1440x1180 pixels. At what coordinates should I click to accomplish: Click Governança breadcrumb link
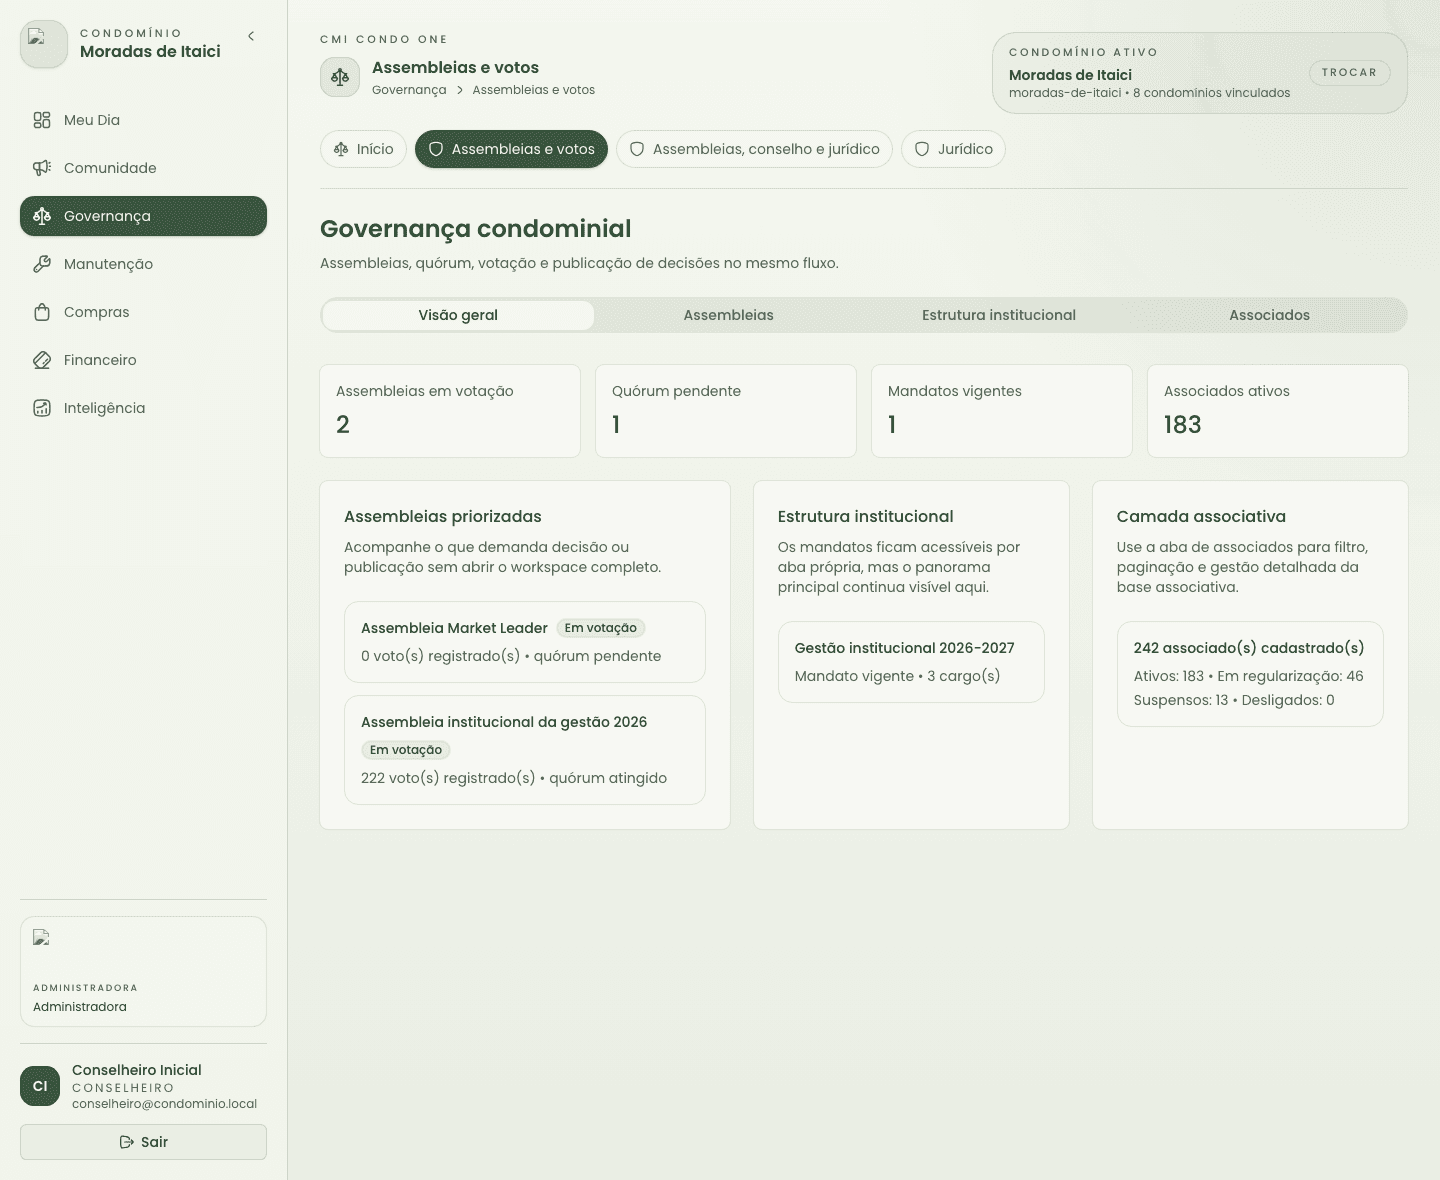coord(409,90)
